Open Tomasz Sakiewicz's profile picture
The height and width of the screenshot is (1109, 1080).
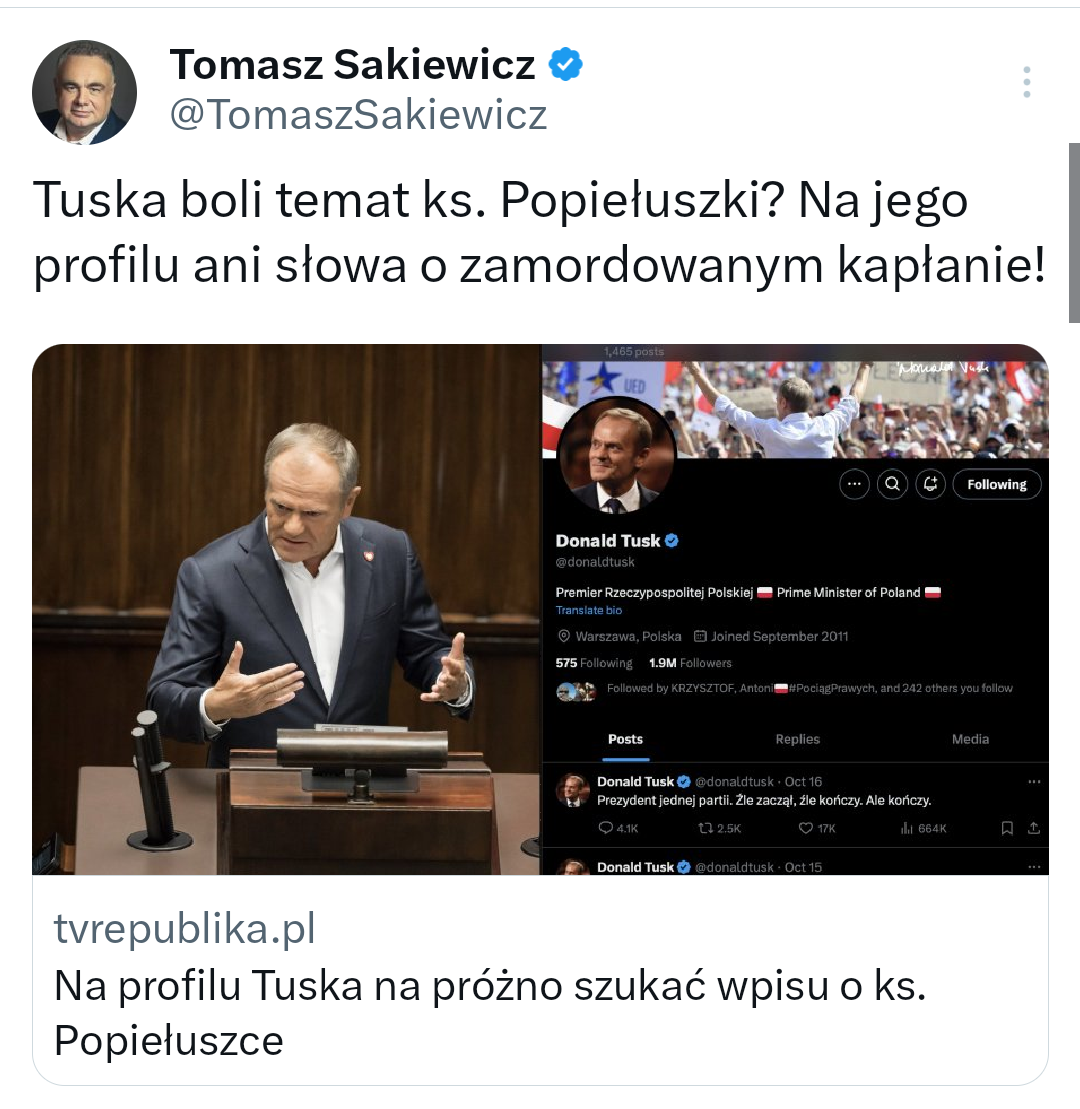click(x=84, y=92)
